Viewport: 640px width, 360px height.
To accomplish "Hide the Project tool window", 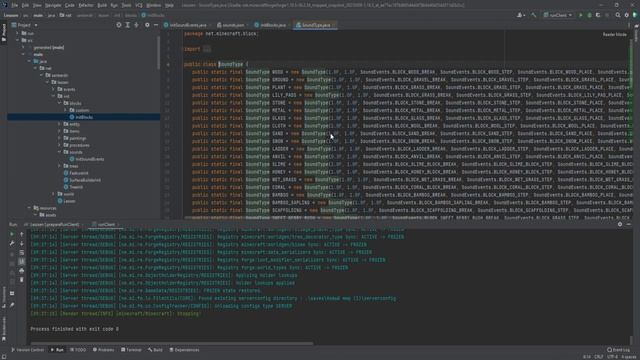I will pos(156,25).
